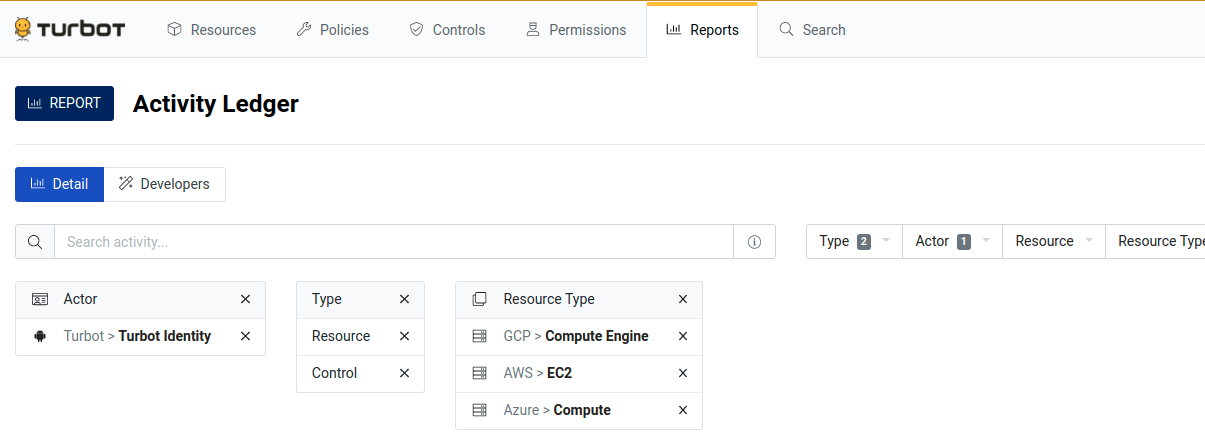Click the info icon next to search field

coord(755,242)
